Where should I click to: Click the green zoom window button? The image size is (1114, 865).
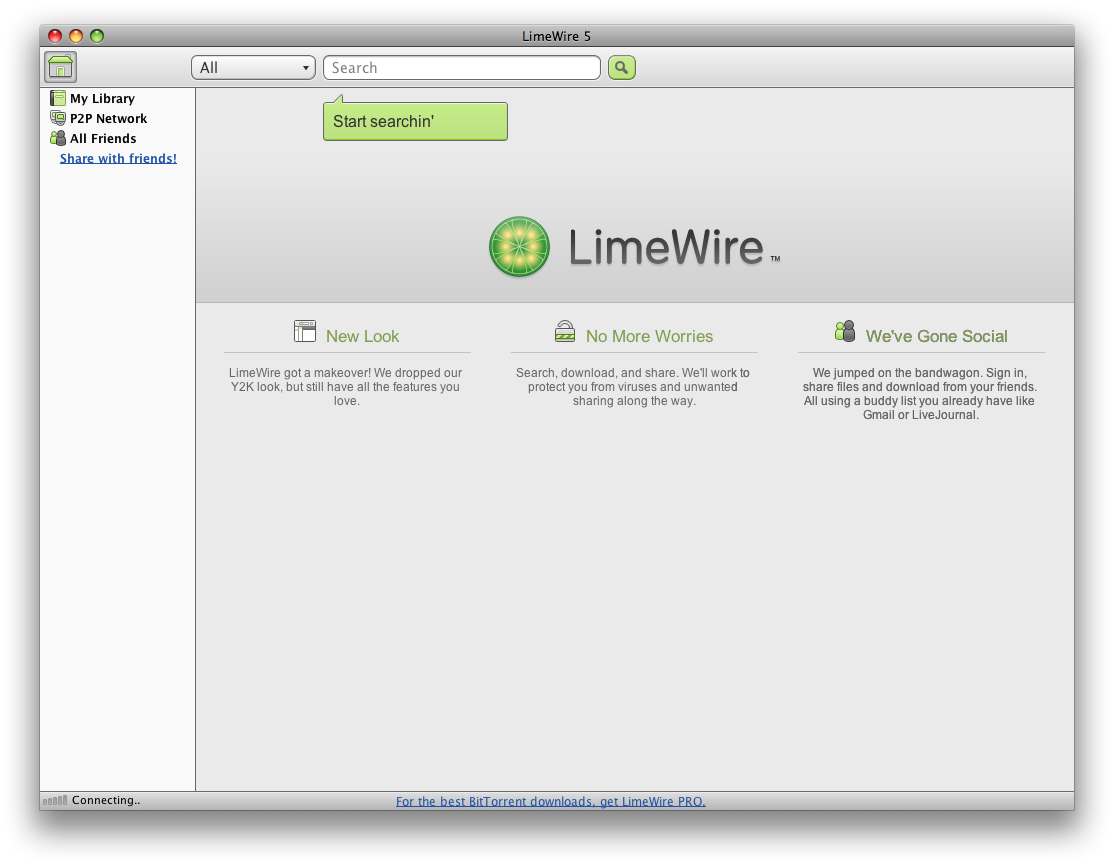[x=97, y=36]
